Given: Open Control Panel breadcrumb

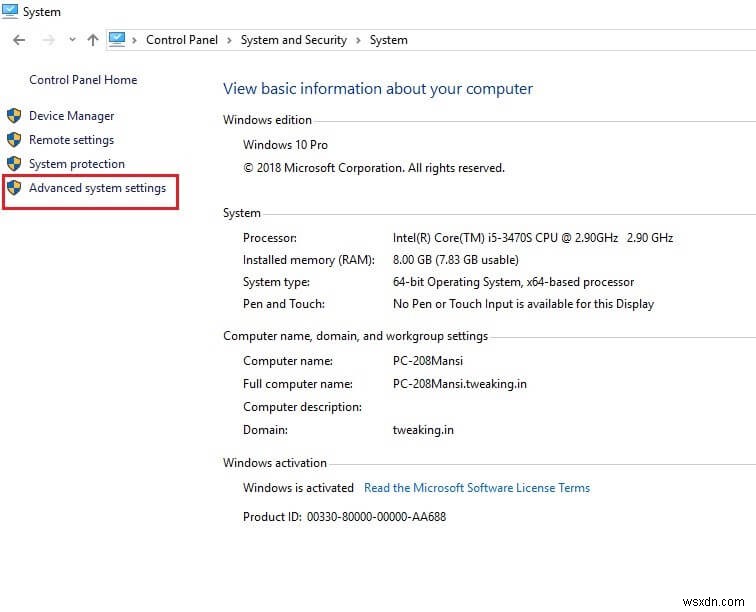Looking at the screenshot, I should point(182,40).
